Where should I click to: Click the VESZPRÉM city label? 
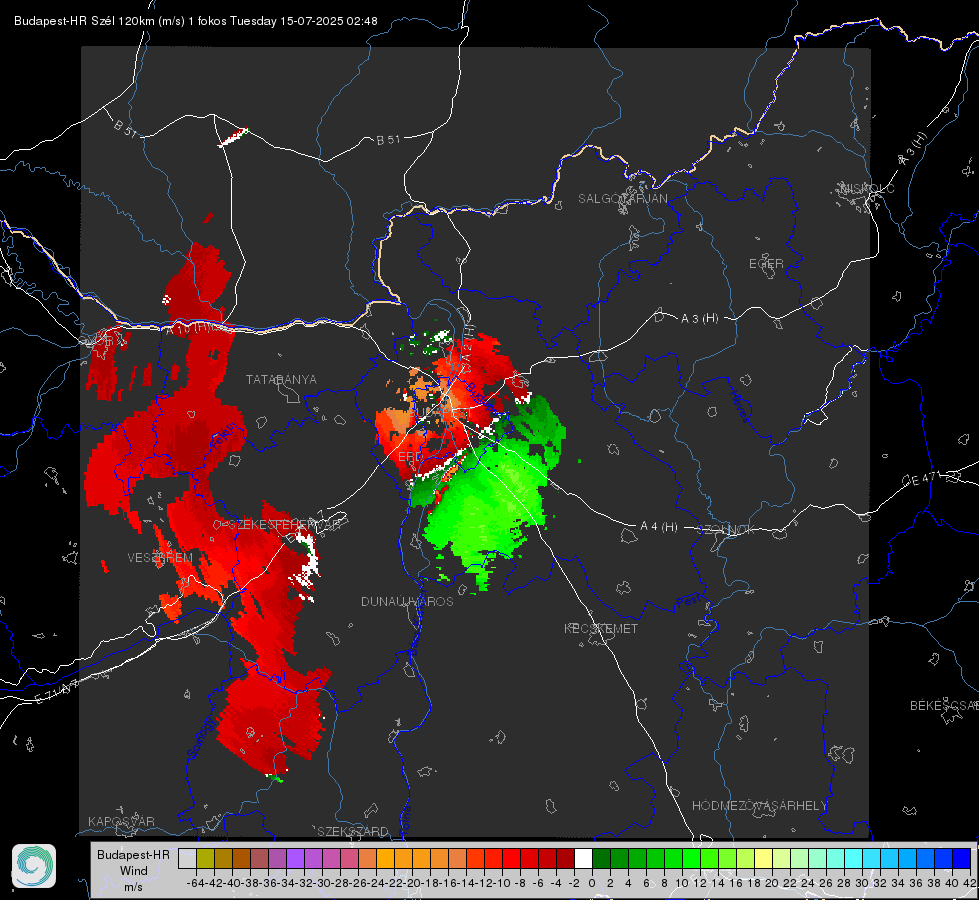[x=160, y=558]
